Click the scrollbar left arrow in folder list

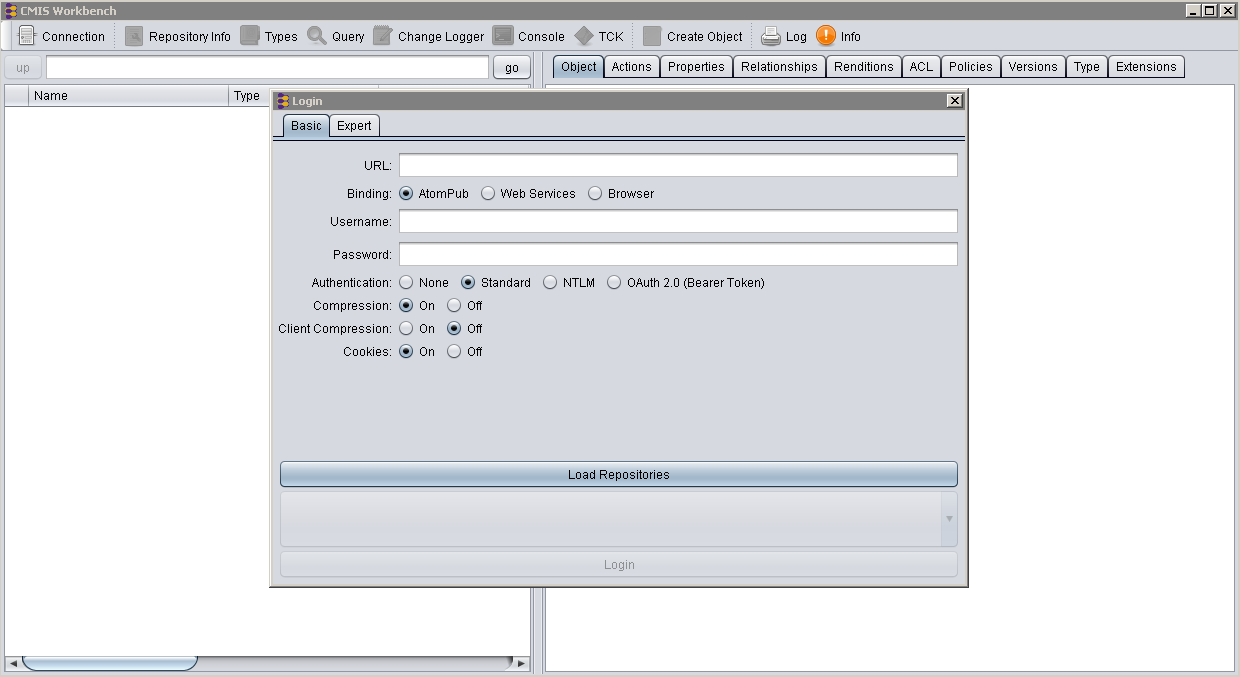(x=13, y=663)
